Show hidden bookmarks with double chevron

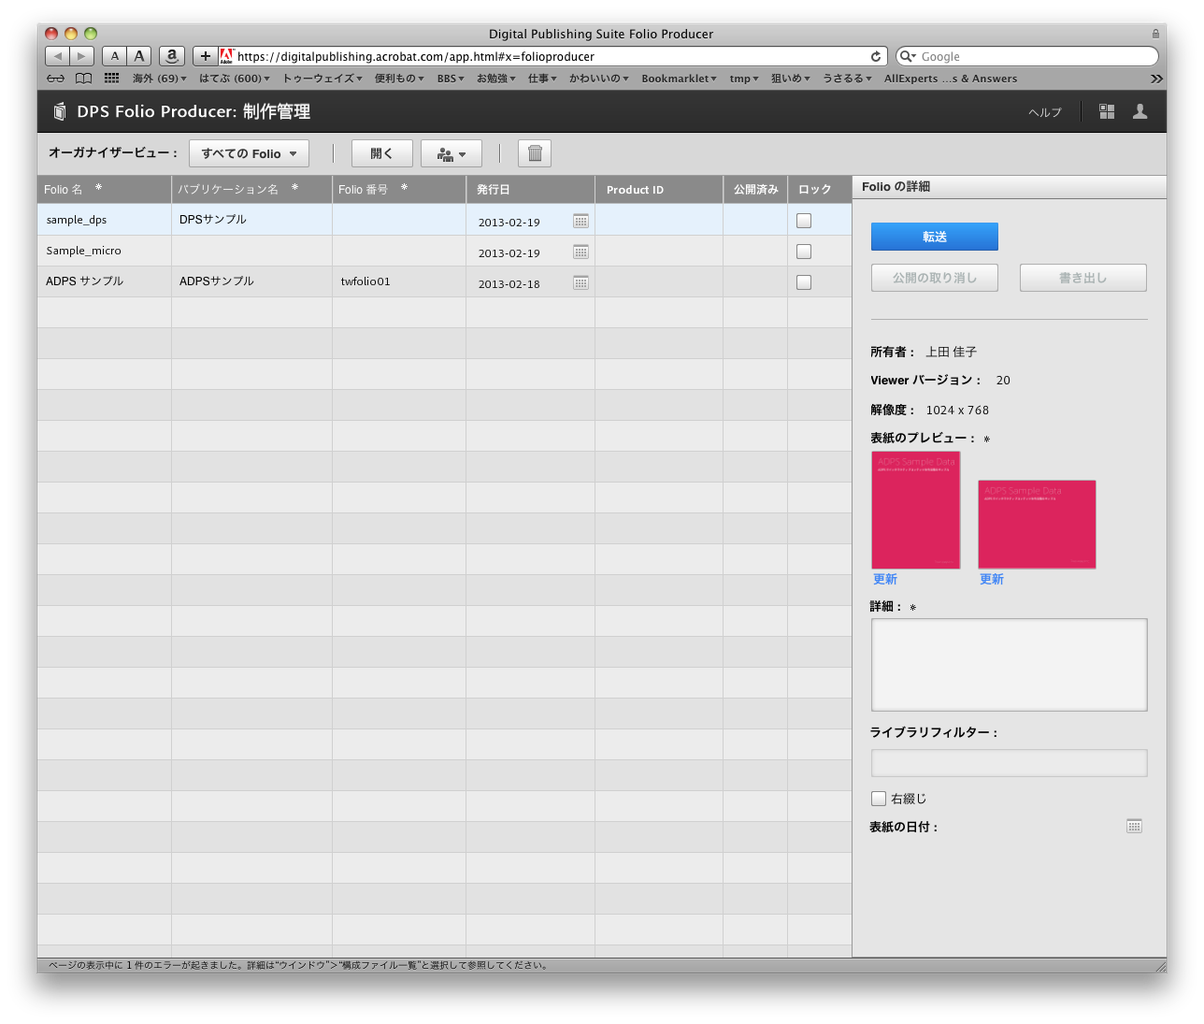point(1156,78)
